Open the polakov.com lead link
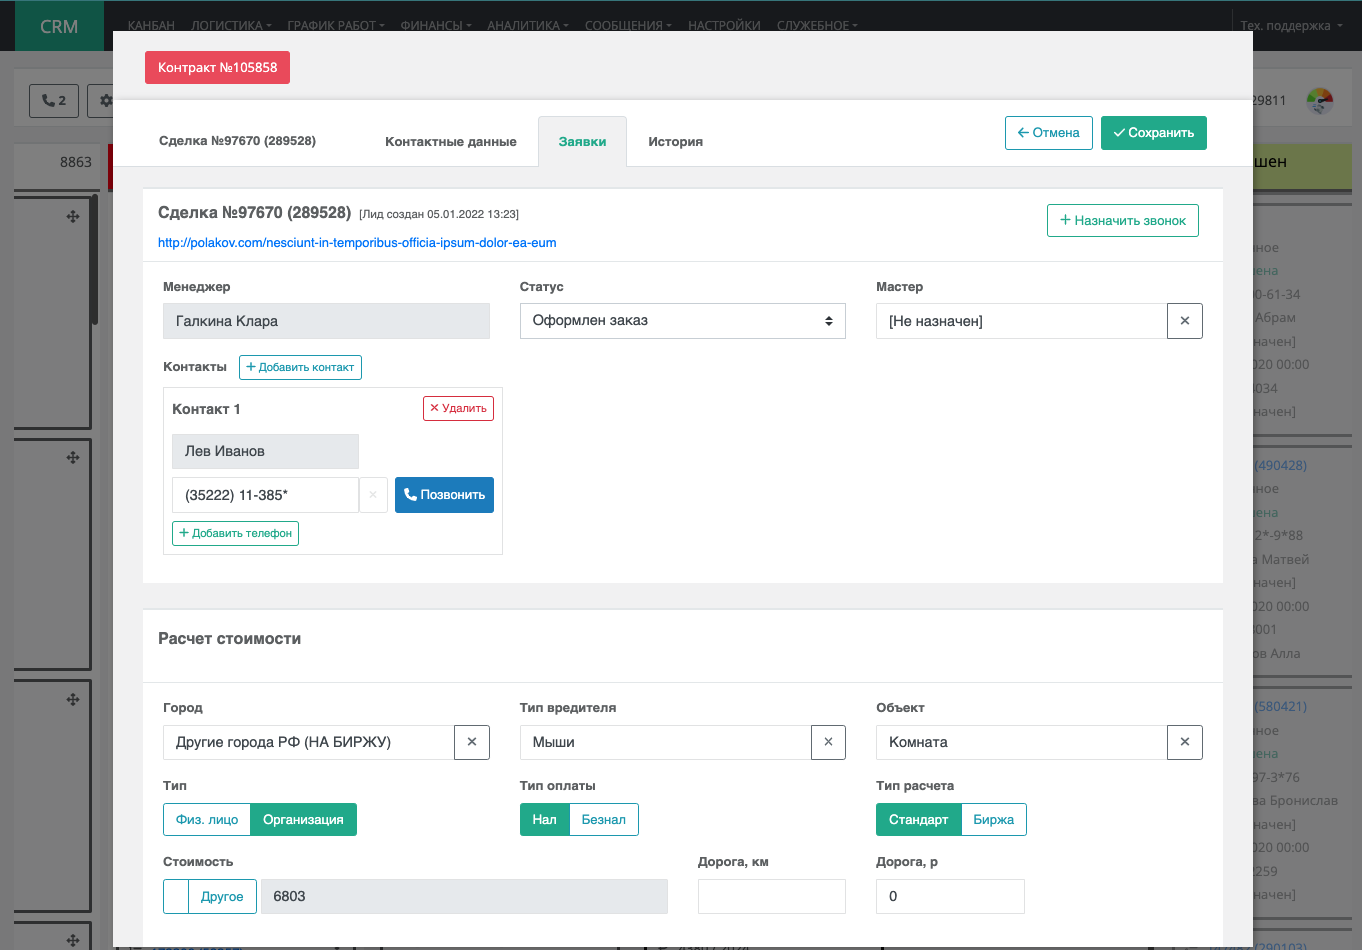The width and height of the screenshot is (1362, 950). tap(357, 243)
